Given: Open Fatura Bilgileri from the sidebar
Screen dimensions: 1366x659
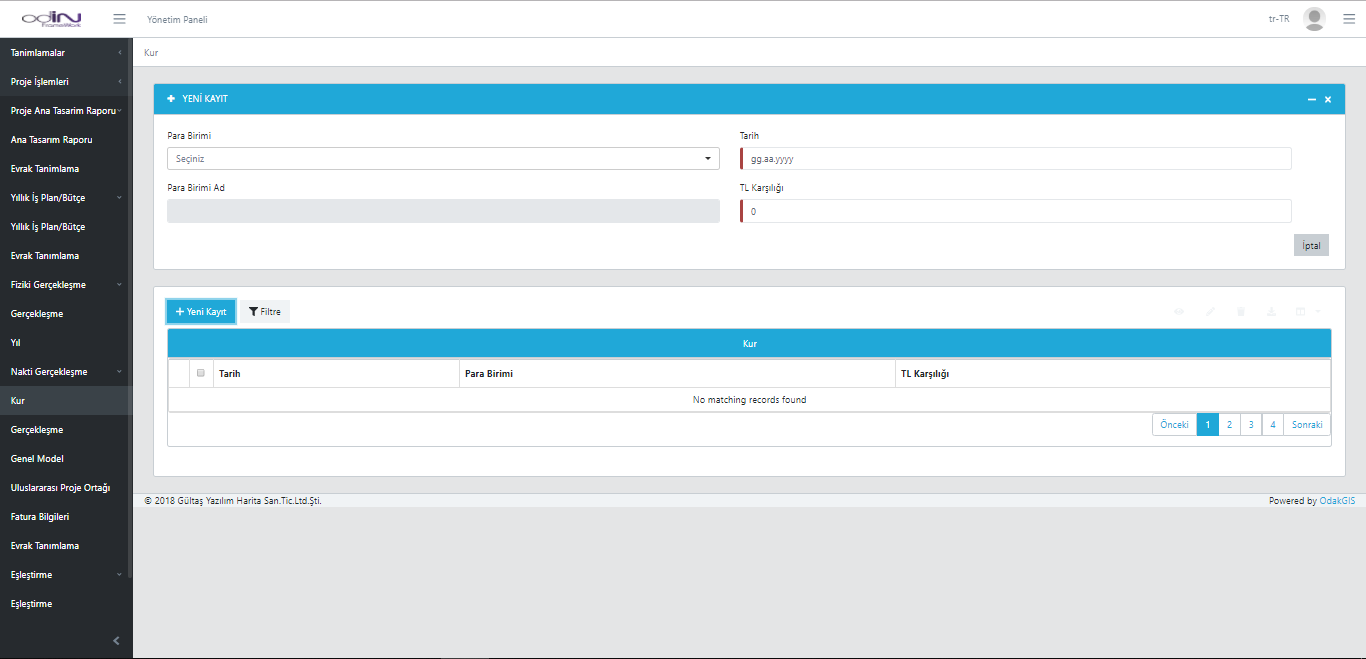Looking at the screenshot, I should 40,517.
